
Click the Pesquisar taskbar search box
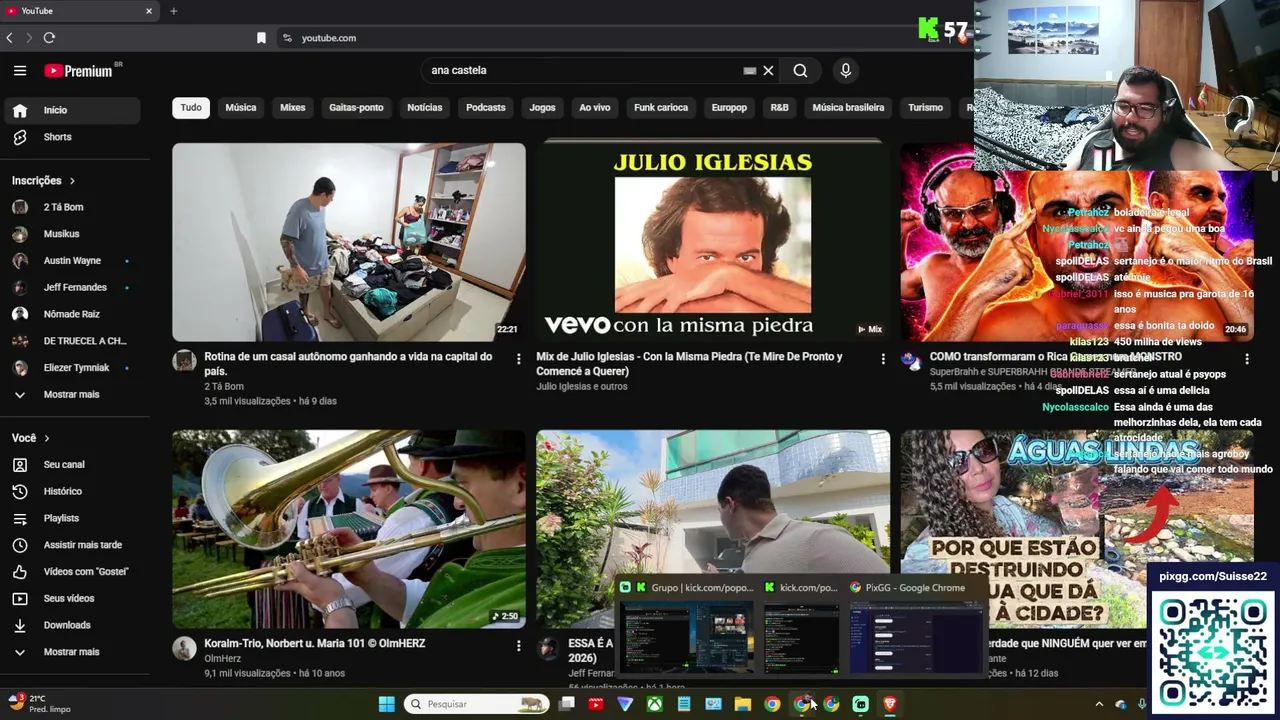[x=477, y=704]
